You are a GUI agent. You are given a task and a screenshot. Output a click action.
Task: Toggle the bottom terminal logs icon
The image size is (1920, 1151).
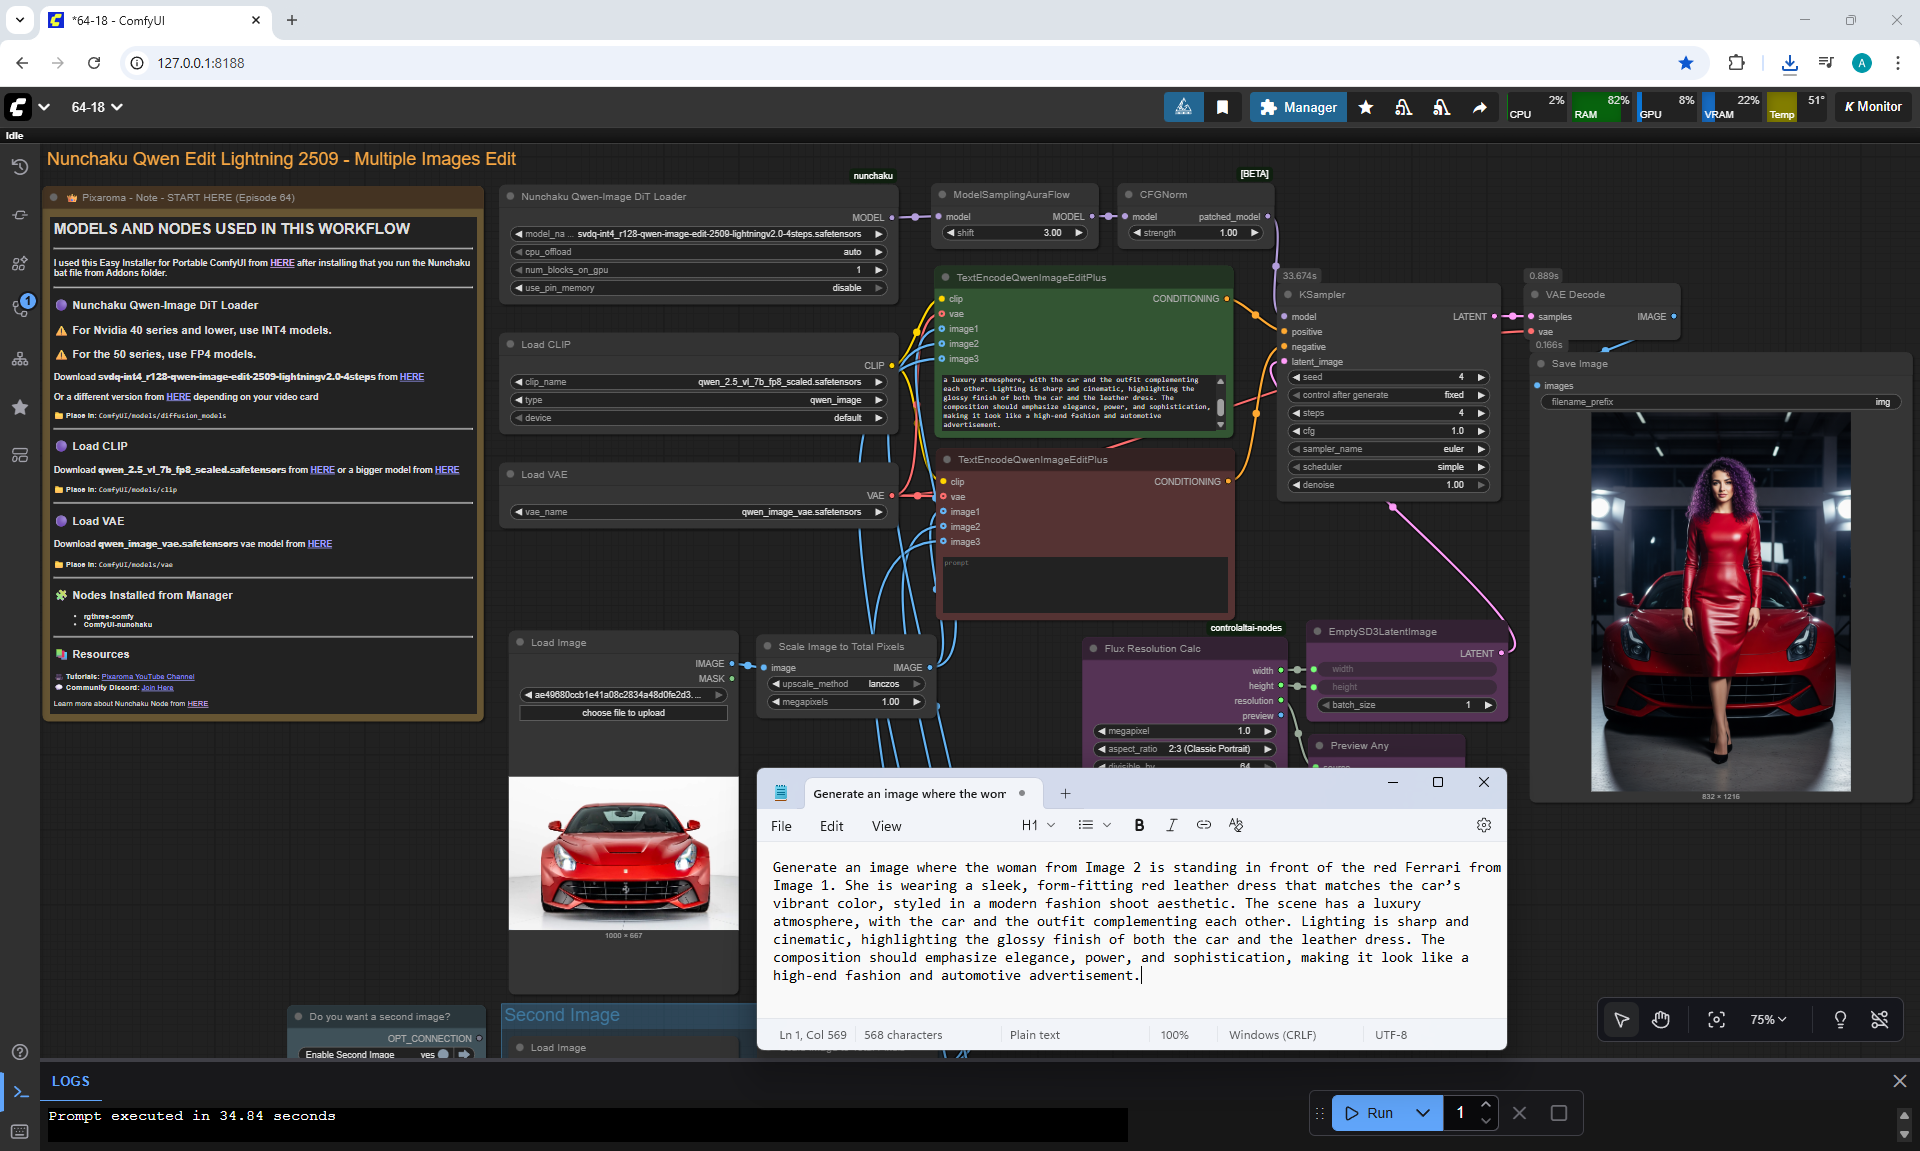pyautogui.click(x=20, y=1092)
